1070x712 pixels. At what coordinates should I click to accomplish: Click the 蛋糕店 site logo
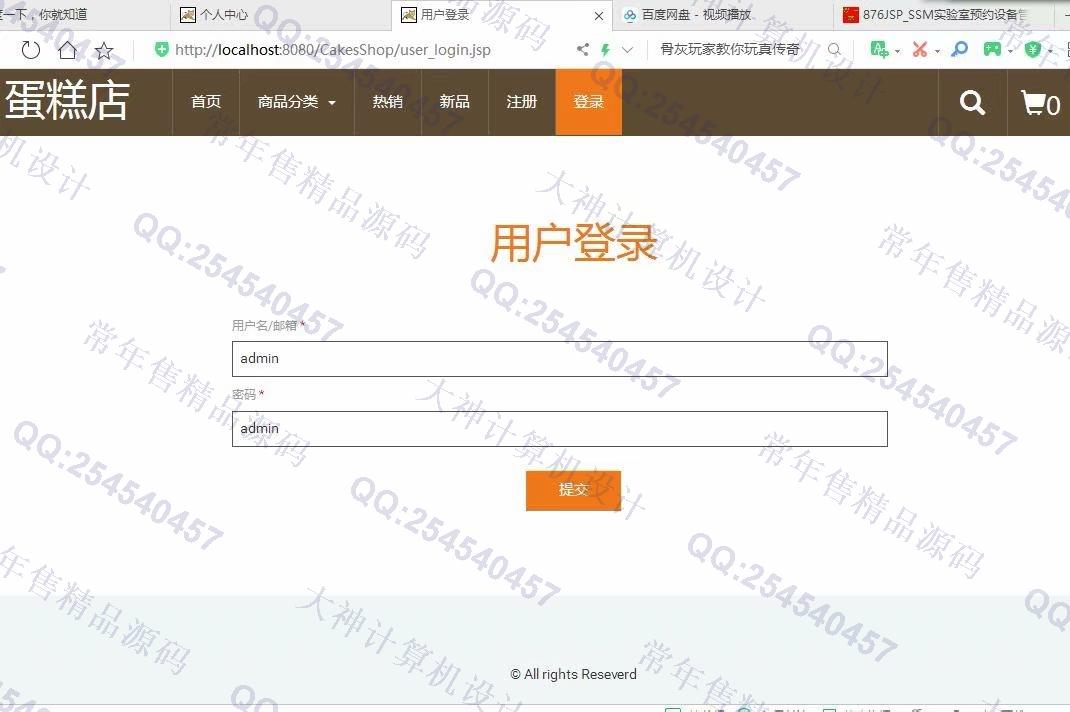pyautogui.click(x=67, y=100)
